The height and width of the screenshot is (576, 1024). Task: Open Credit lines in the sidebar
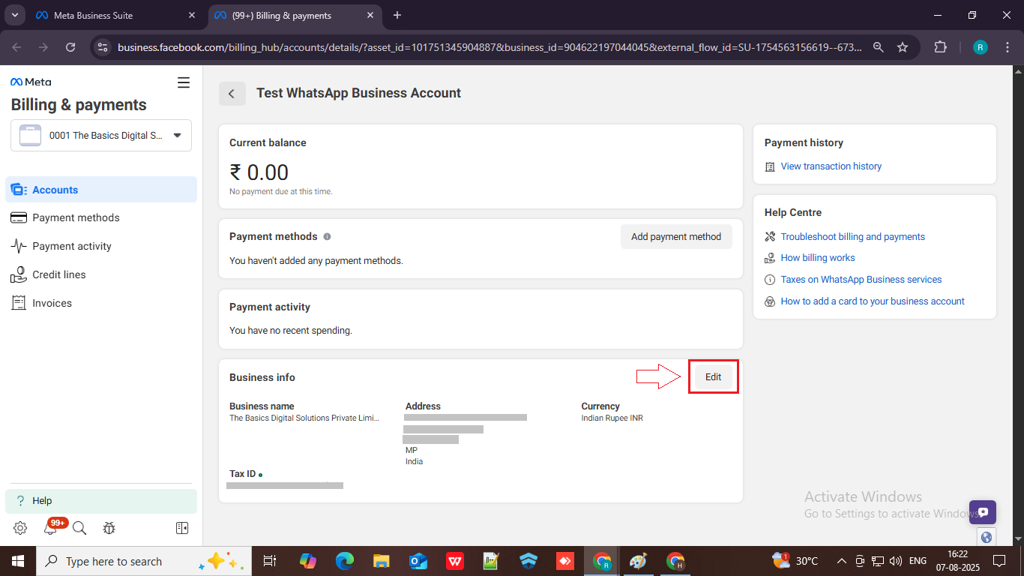[101, 275]
